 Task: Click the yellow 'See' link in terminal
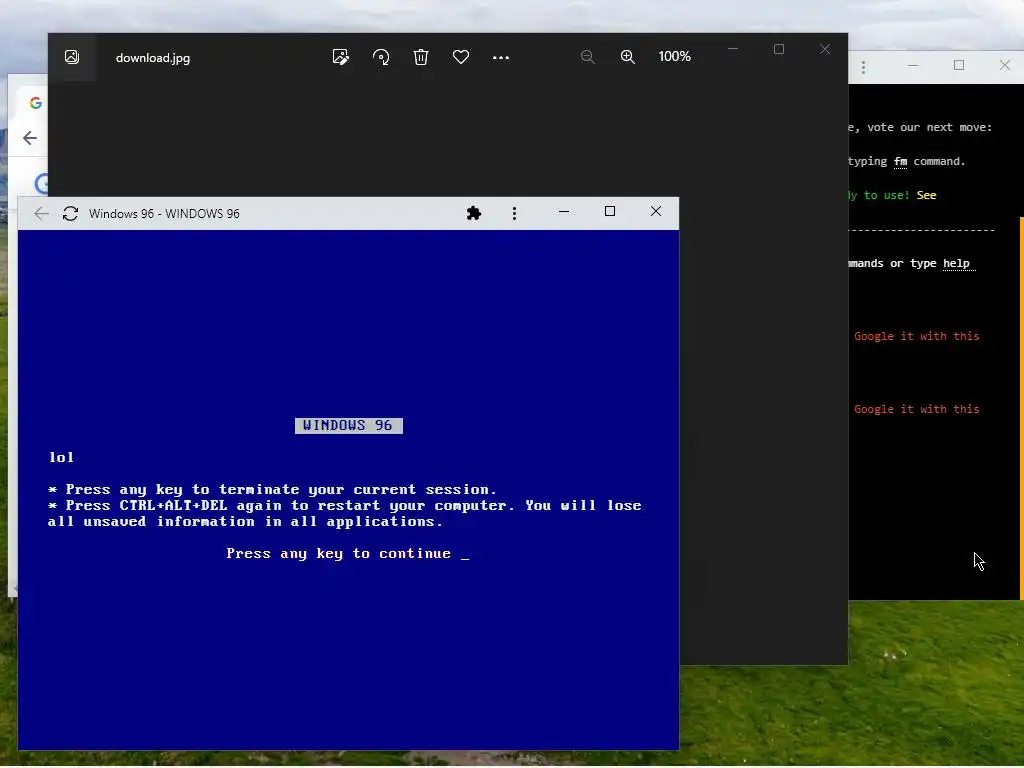pos(926,195)
